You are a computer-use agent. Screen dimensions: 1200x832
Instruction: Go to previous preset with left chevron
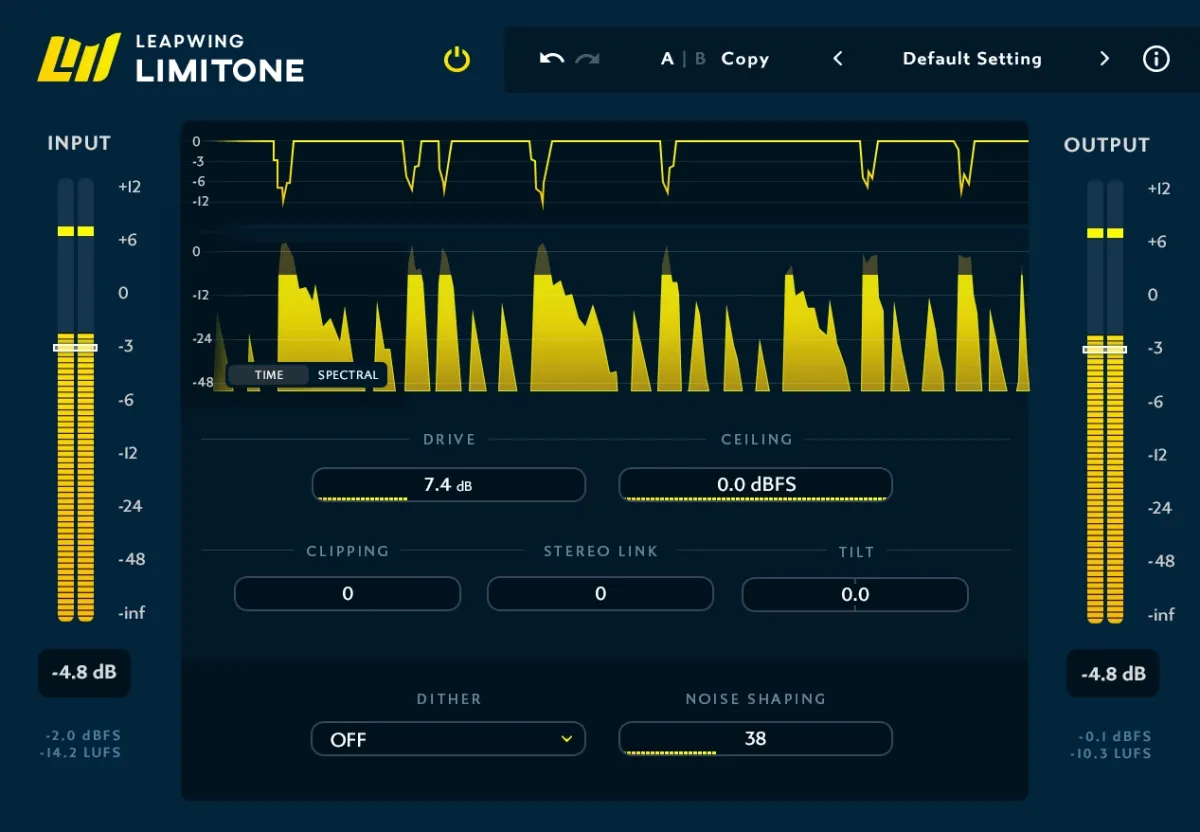pyautogui.click(x=838, y=59)
